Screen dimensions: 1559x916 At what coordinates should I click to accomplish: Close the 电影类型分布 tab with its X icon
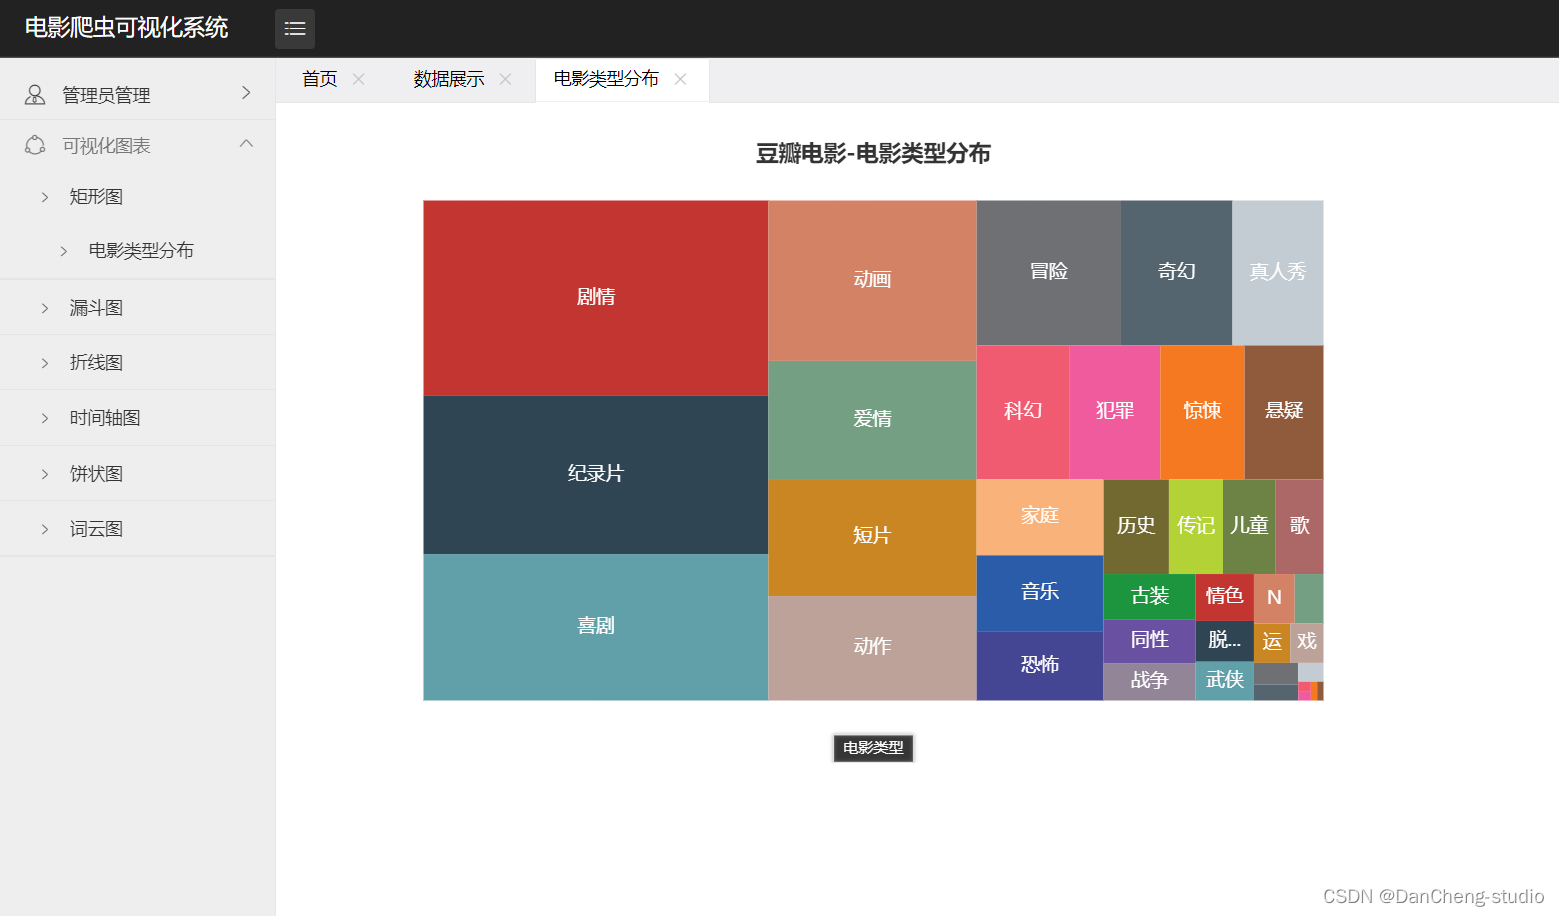click(x=680, y=79)
